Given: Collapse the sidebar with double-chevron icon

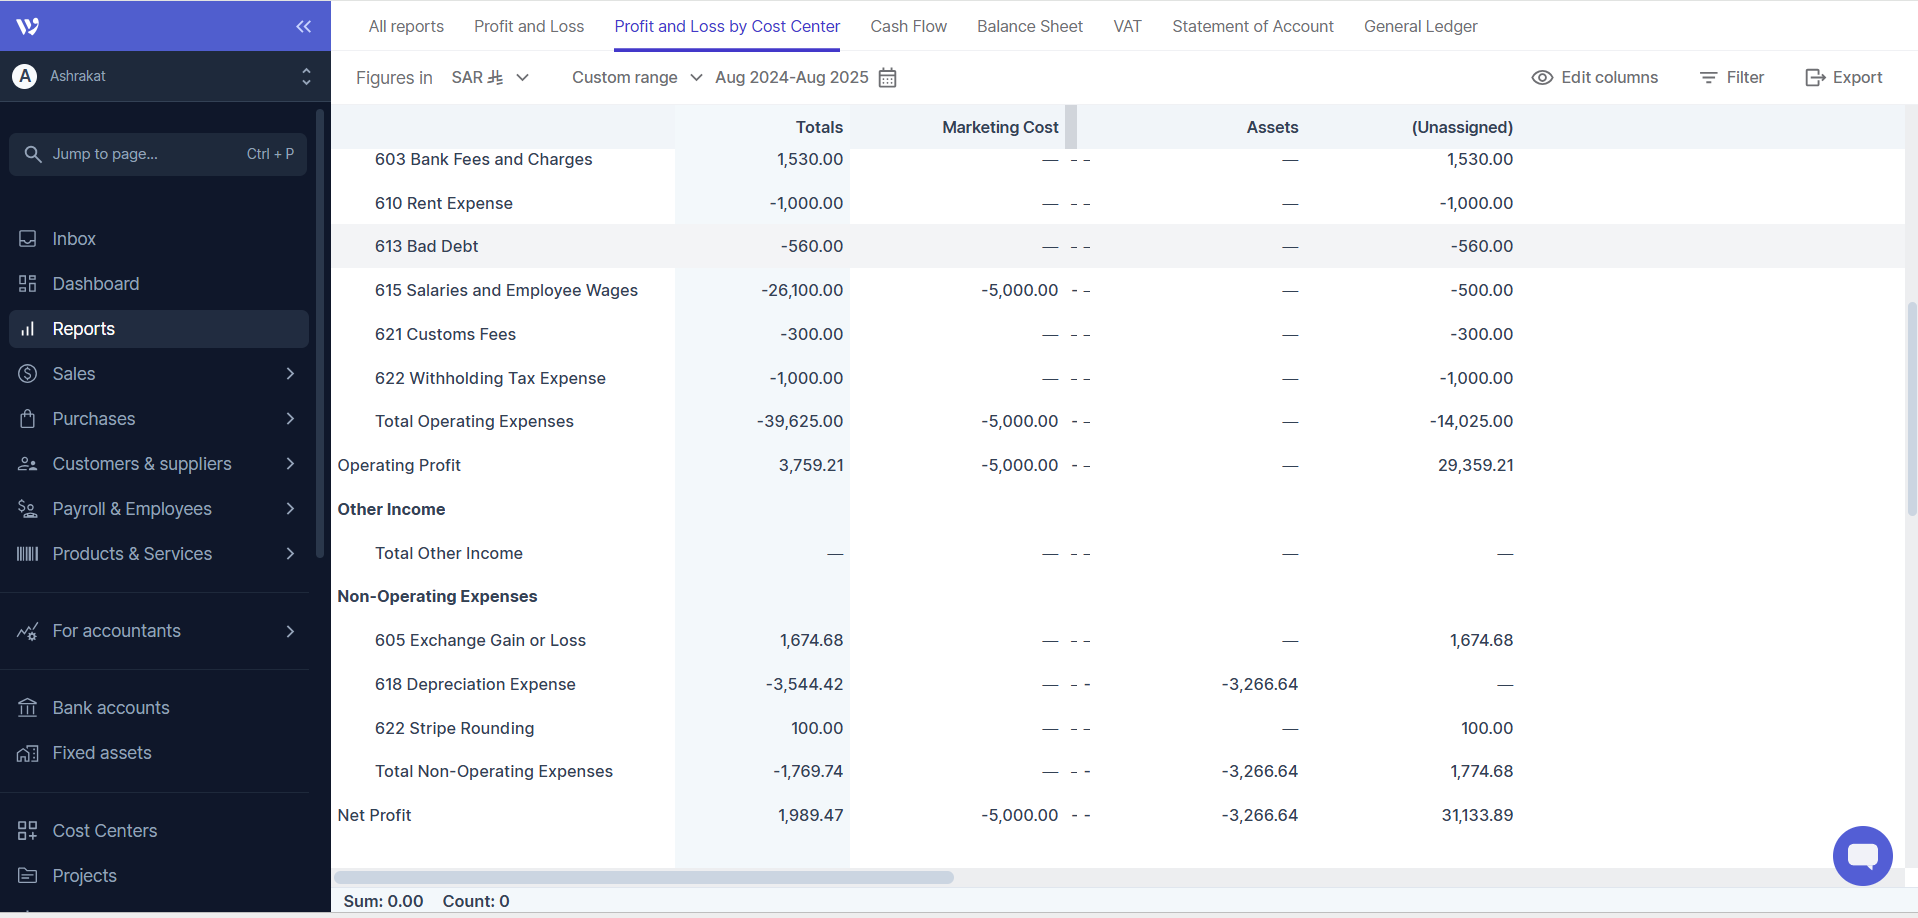Looking at the screenshot, I should [x=303, y=27].
